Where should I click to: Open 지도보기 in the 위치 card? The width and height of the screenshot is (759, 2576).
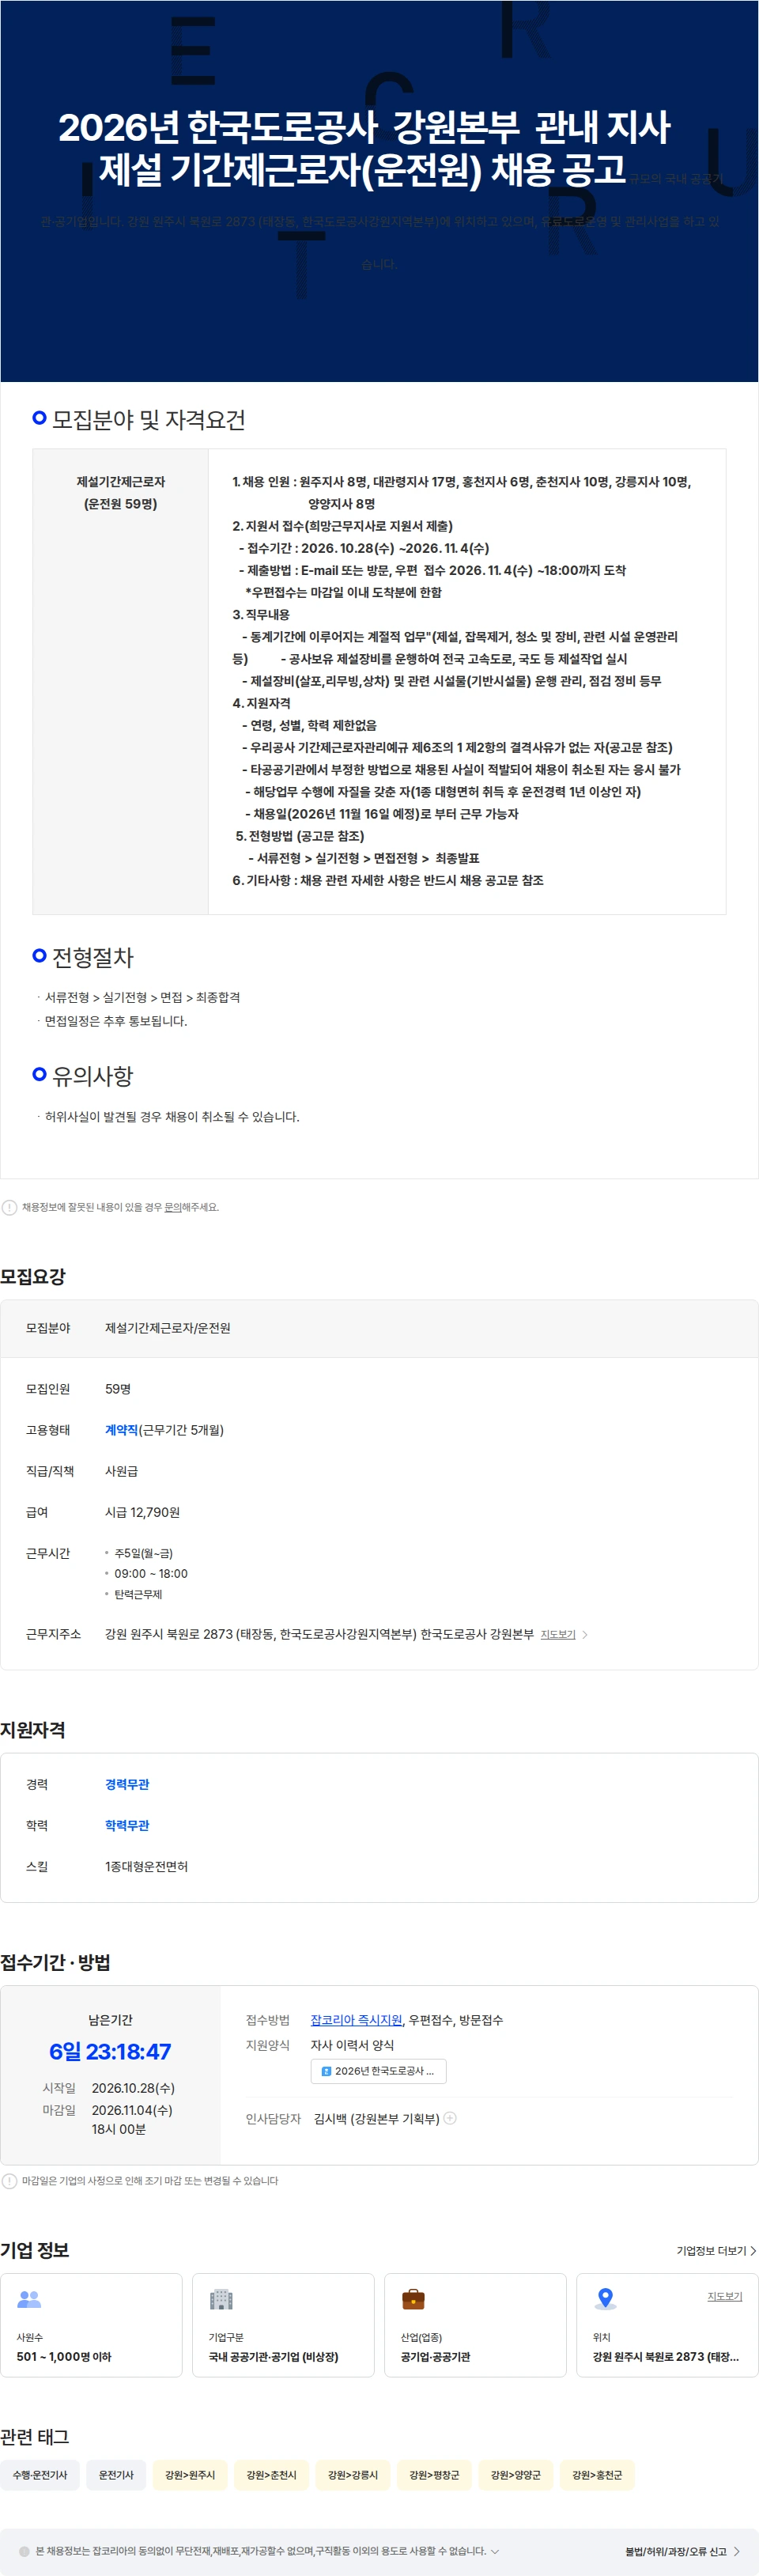coord(725,2296)
